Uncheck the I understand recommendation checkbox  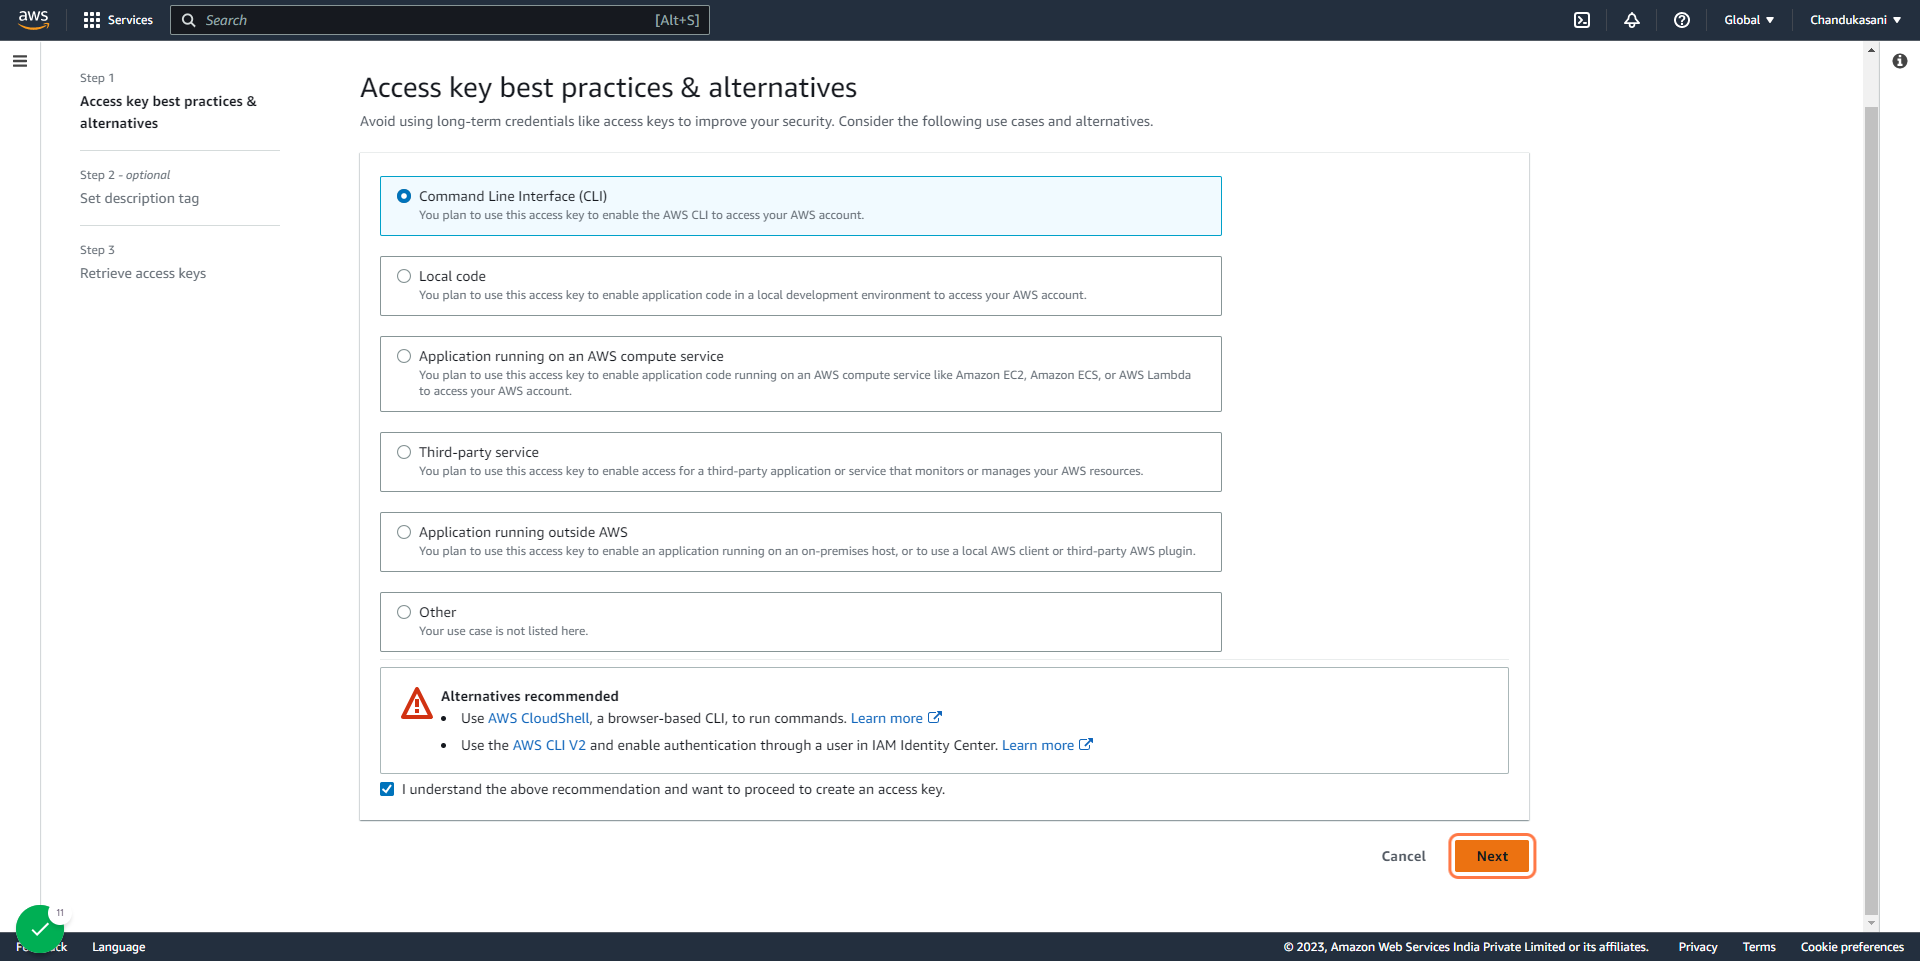click(387, 789)
